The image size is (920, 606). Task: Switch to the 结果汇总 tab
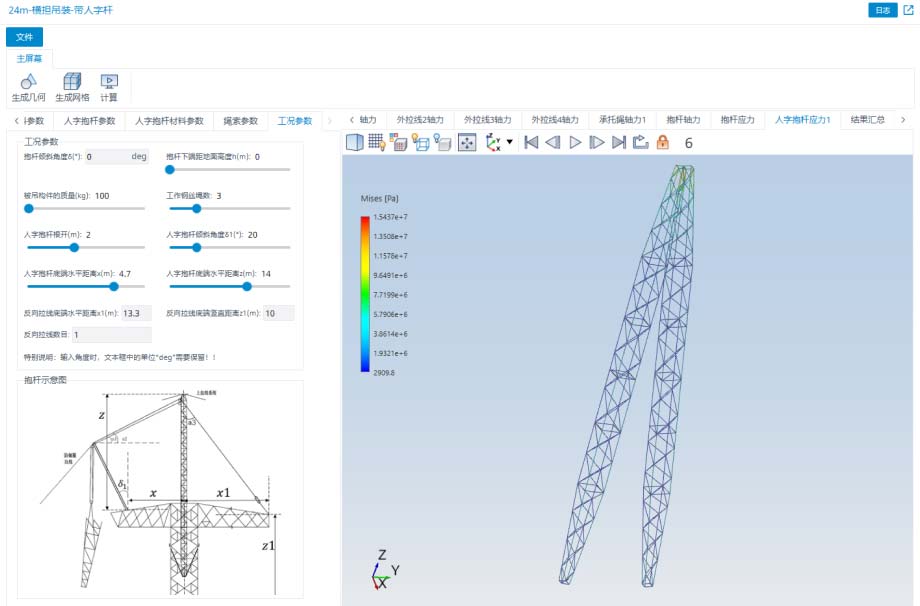pyautogui.click(x=867, y=120)
